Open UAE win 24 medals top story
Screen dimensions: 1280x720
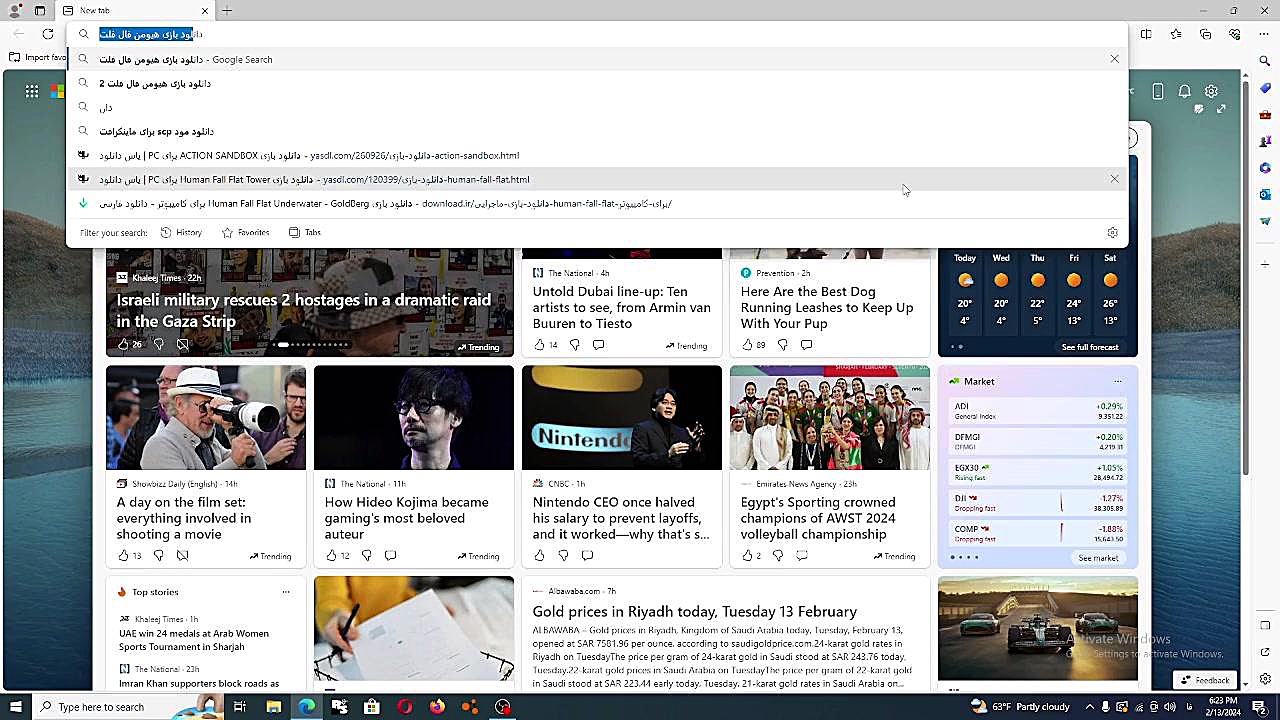(x=194, y=639)
